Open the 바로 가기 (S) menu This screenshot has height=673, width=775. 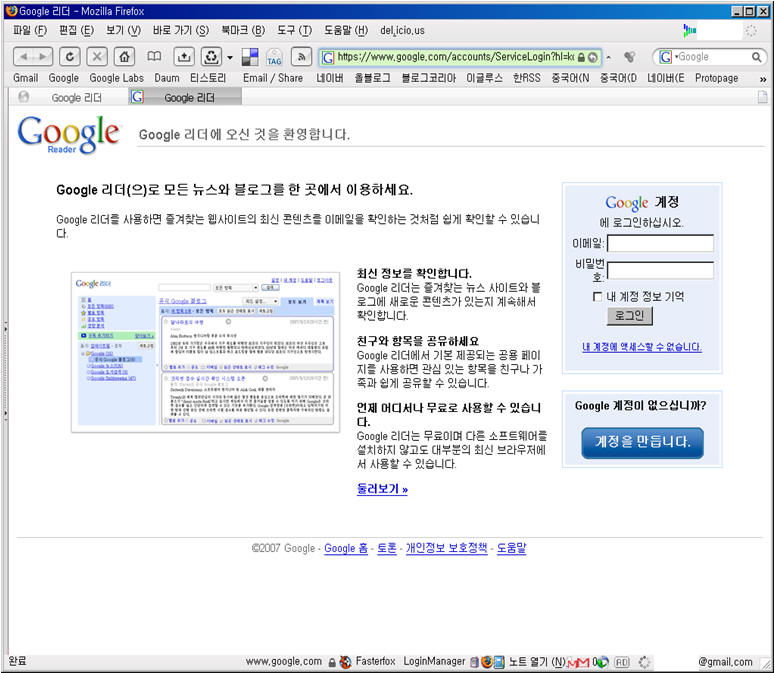point(180,31)
